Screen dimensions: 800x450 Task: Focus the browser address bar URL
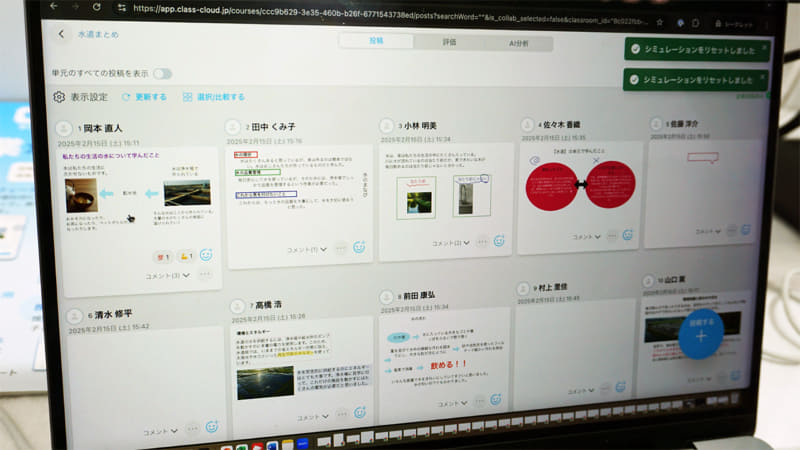click(x=390, y=14)
